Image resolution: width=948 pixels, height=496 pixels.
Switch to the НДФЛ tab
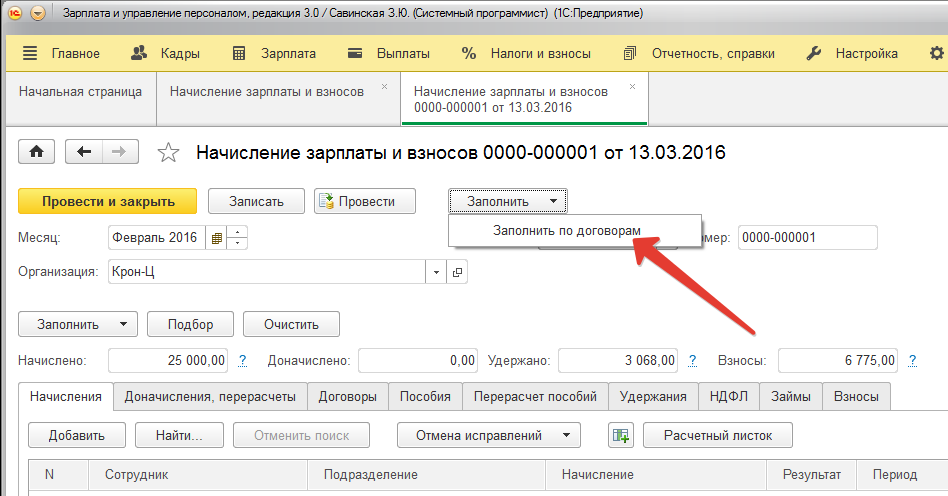coord(729,397)
